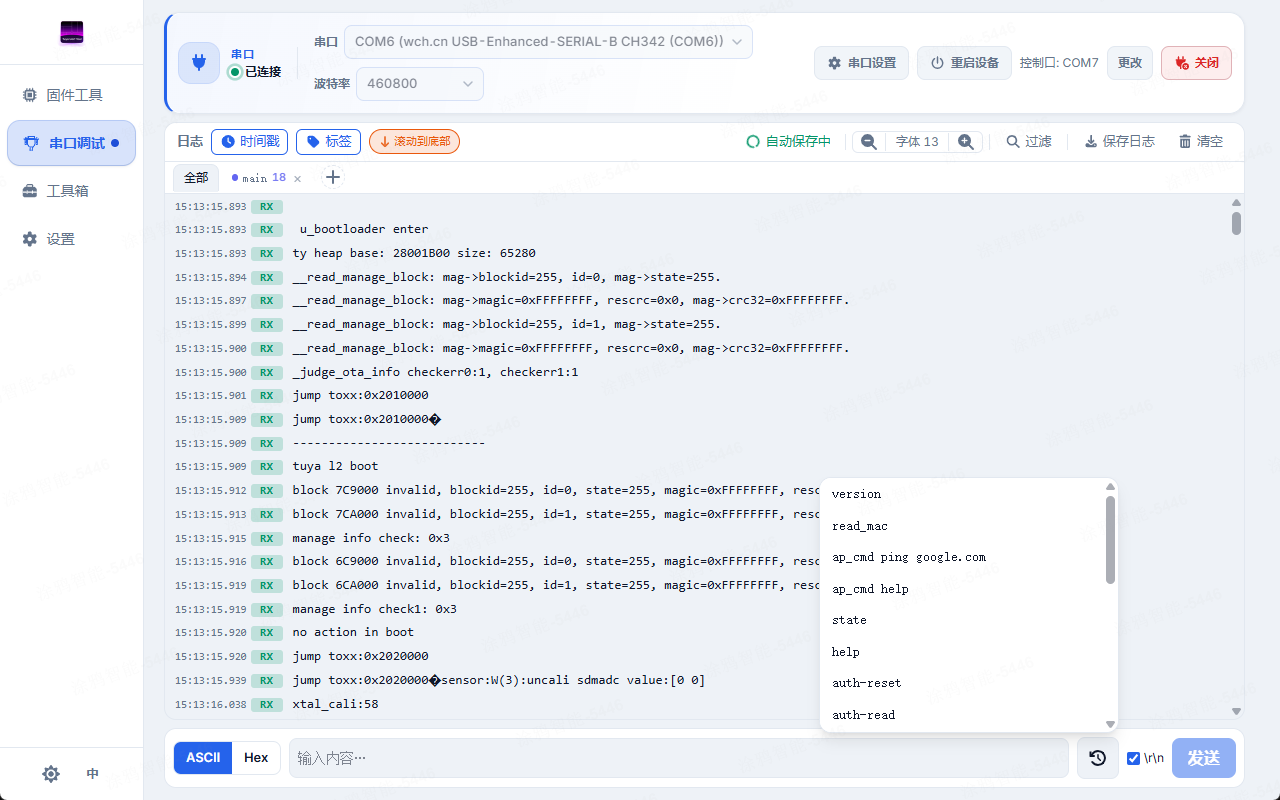This screenshot has height=800, width=1280.
Task: Click history popup scroll-down arrow
Action: (1110, 724)
